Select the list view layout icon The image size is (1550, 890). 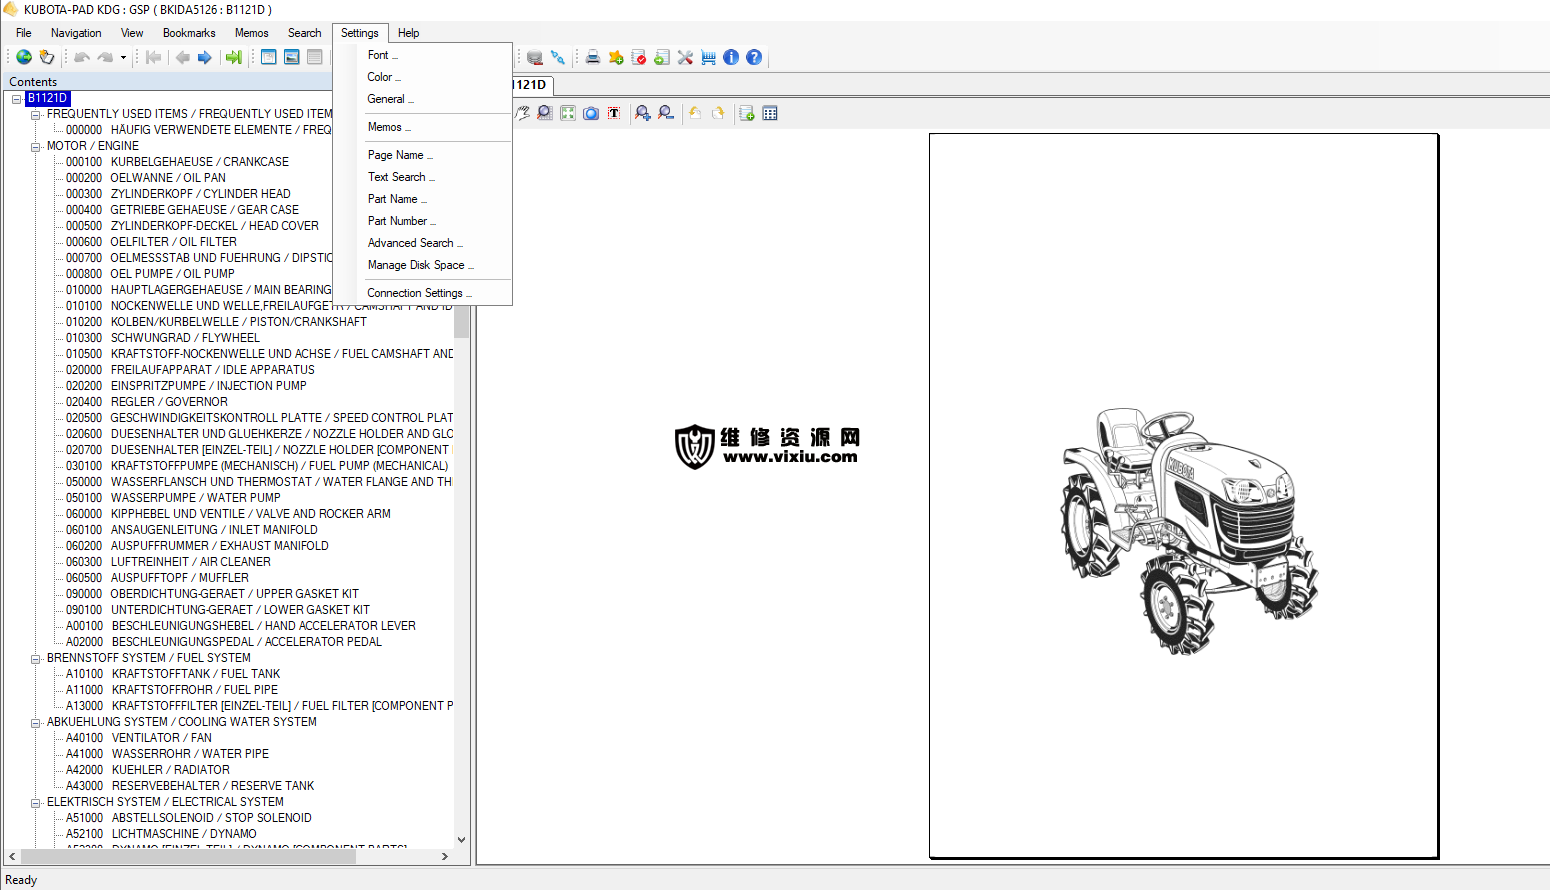click(x=315, y=57)
